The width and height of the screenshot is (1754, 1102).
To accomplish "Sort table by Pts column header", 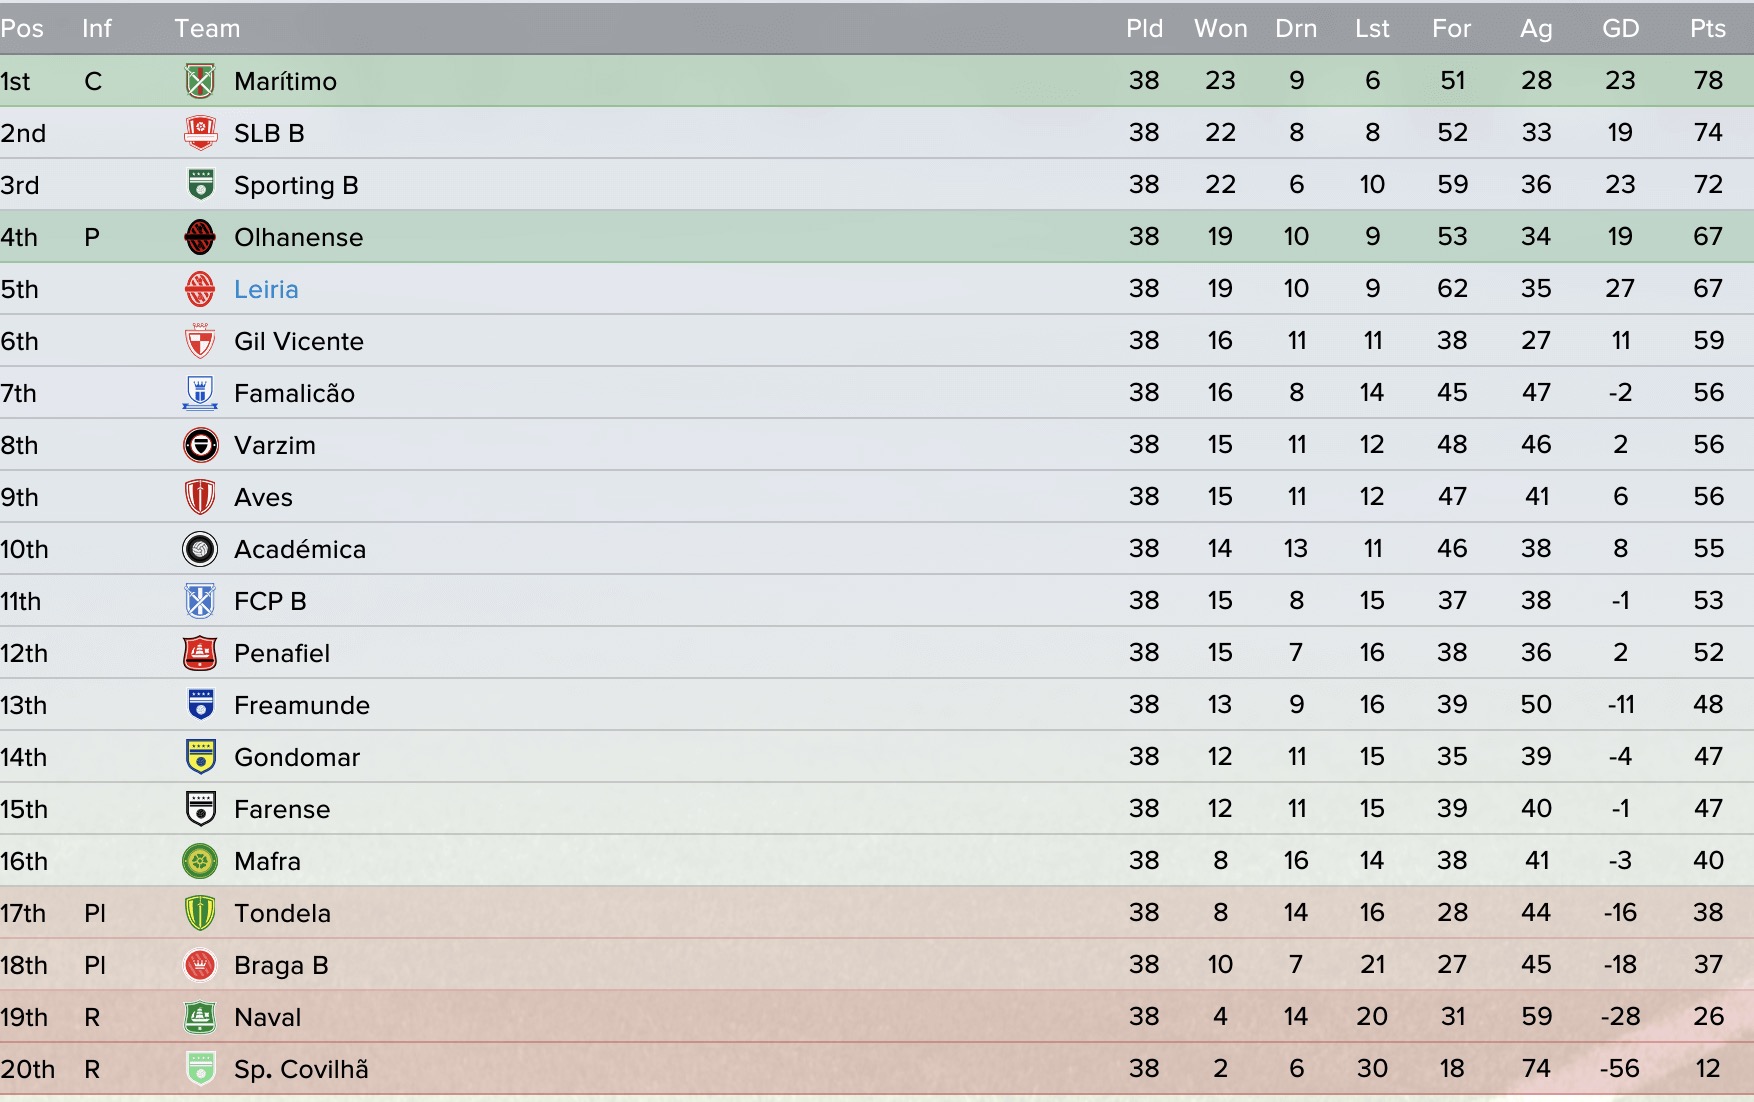I will (x=1708, y=28).
